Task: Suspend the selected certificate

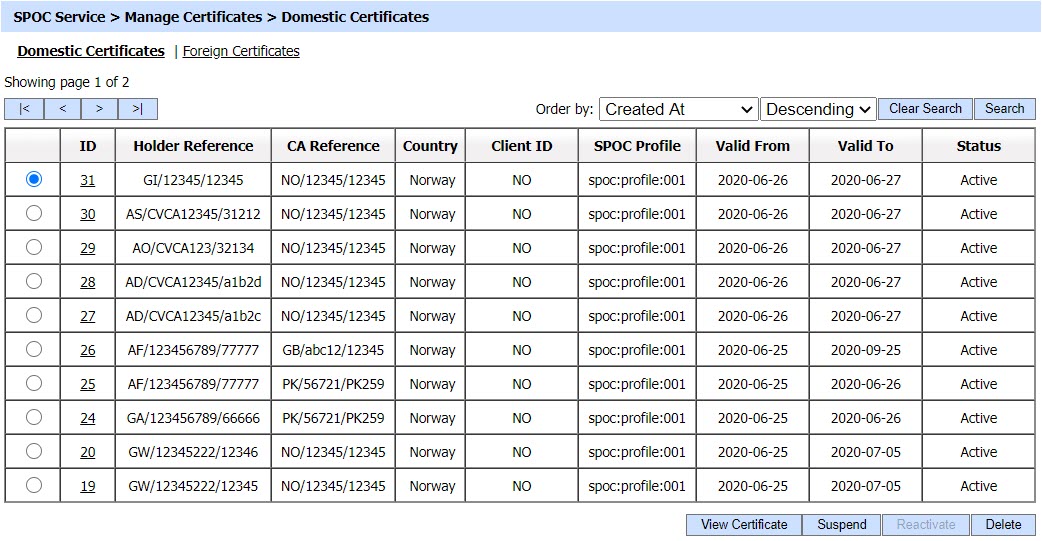Action: click(841, 525)
